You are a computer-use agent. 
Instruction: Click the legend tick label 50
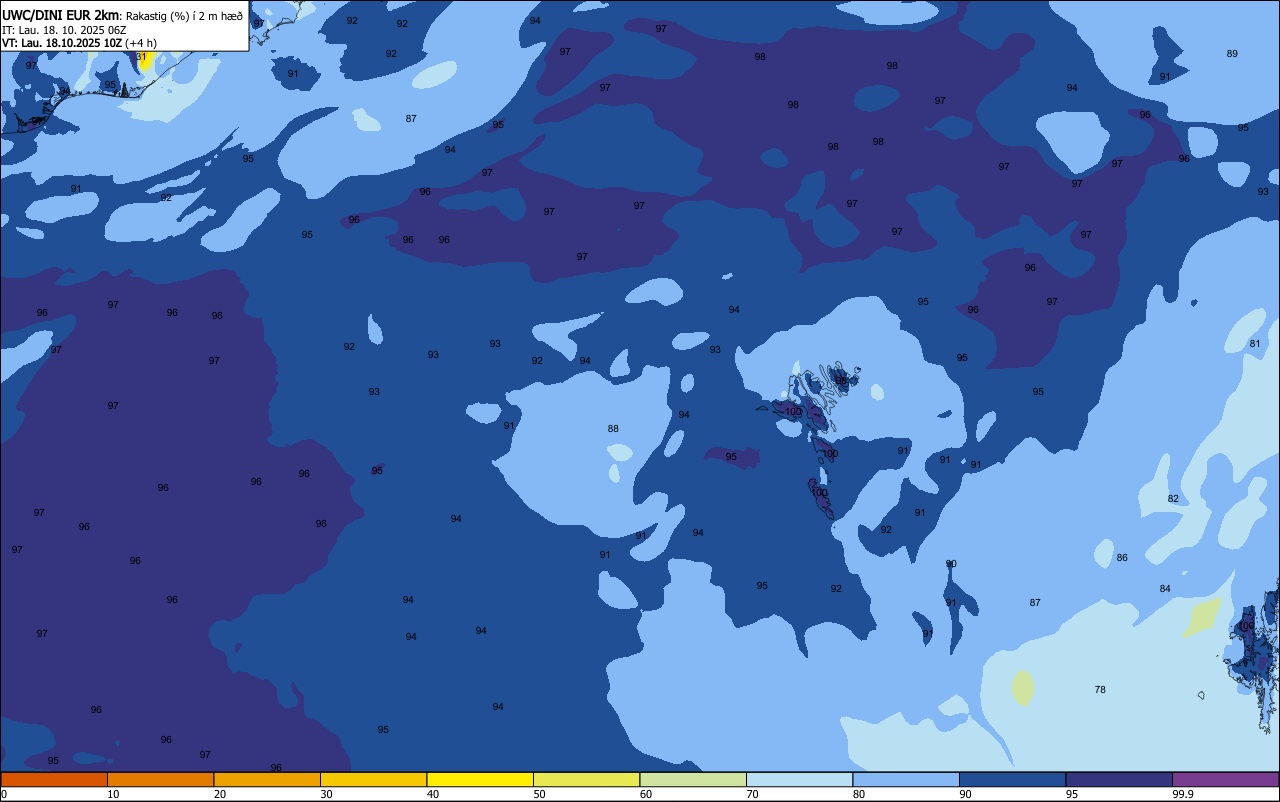539,794
